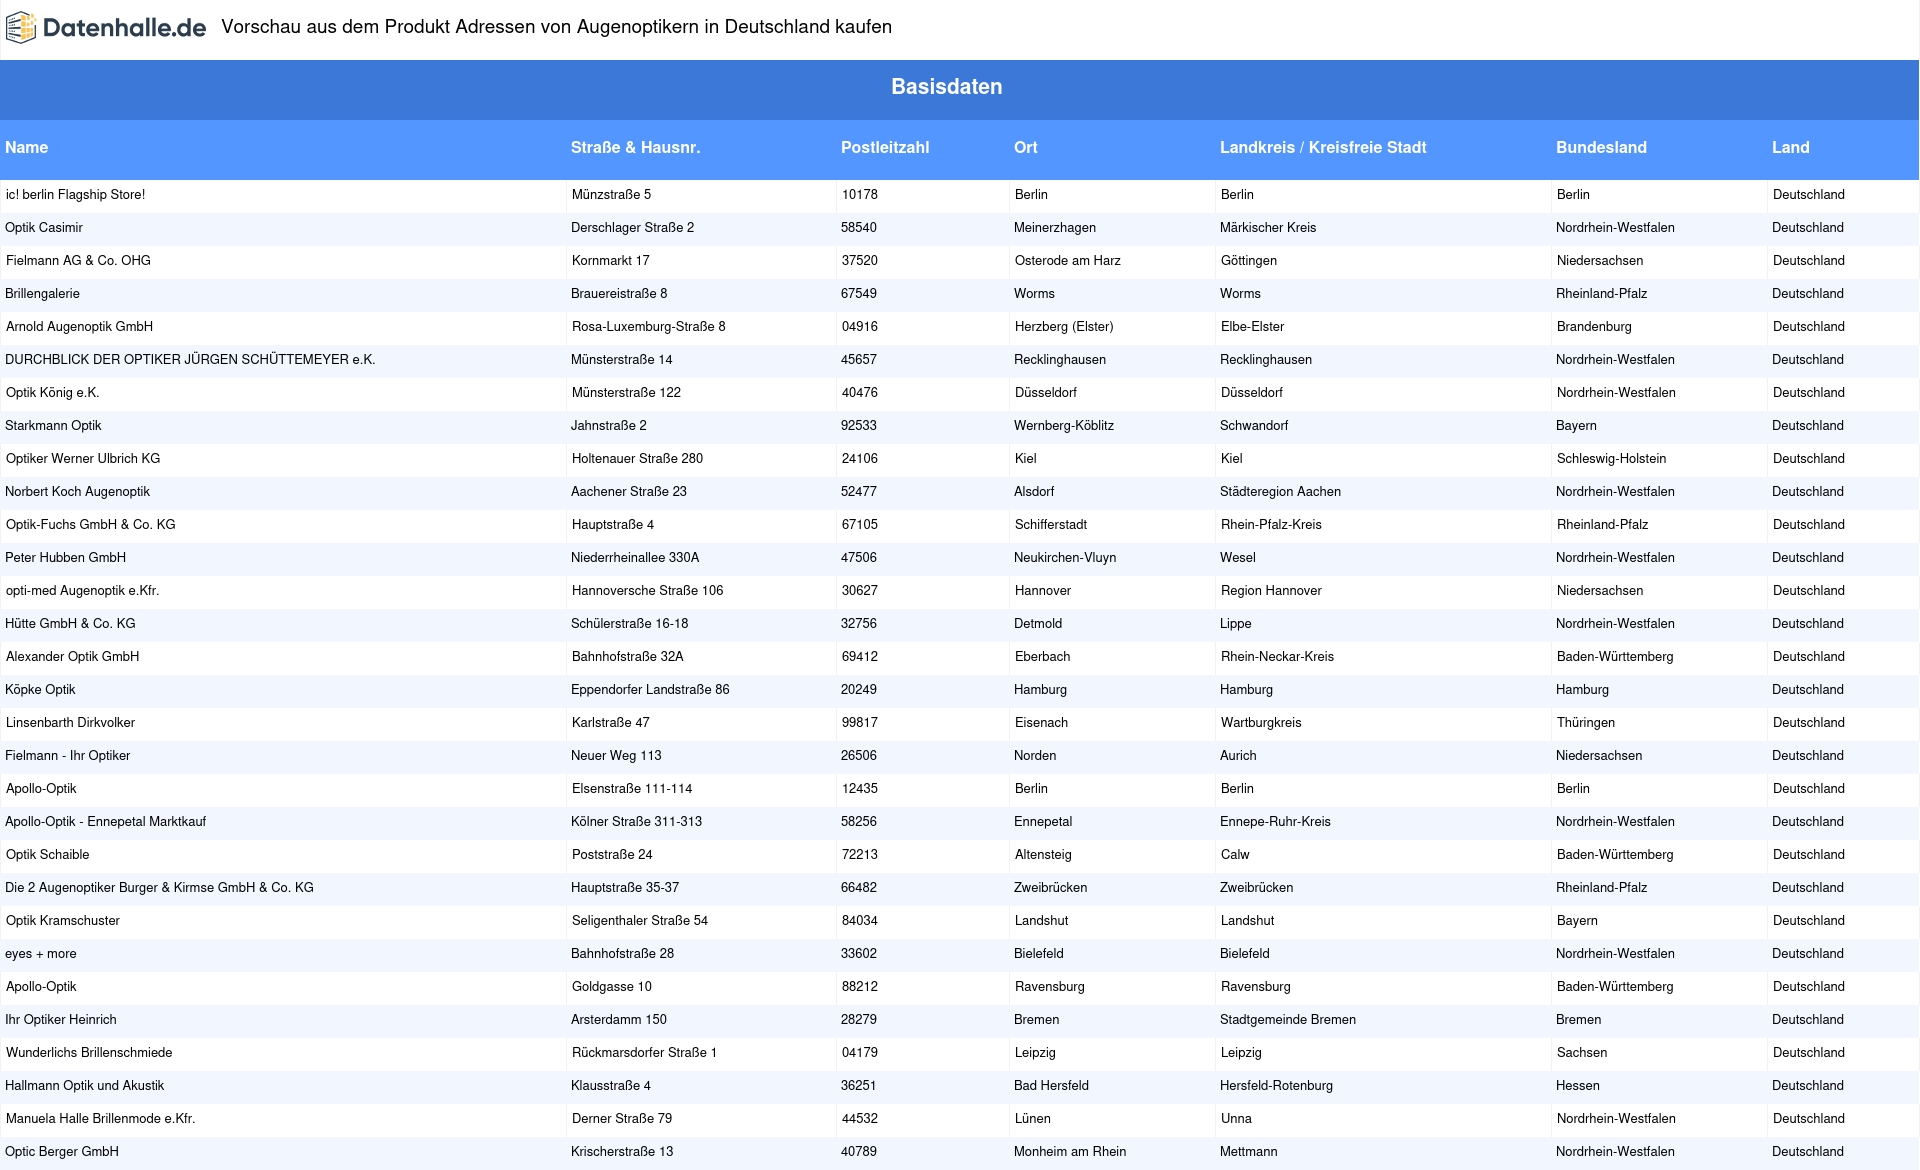Click the Land column header

[1790, 148]
